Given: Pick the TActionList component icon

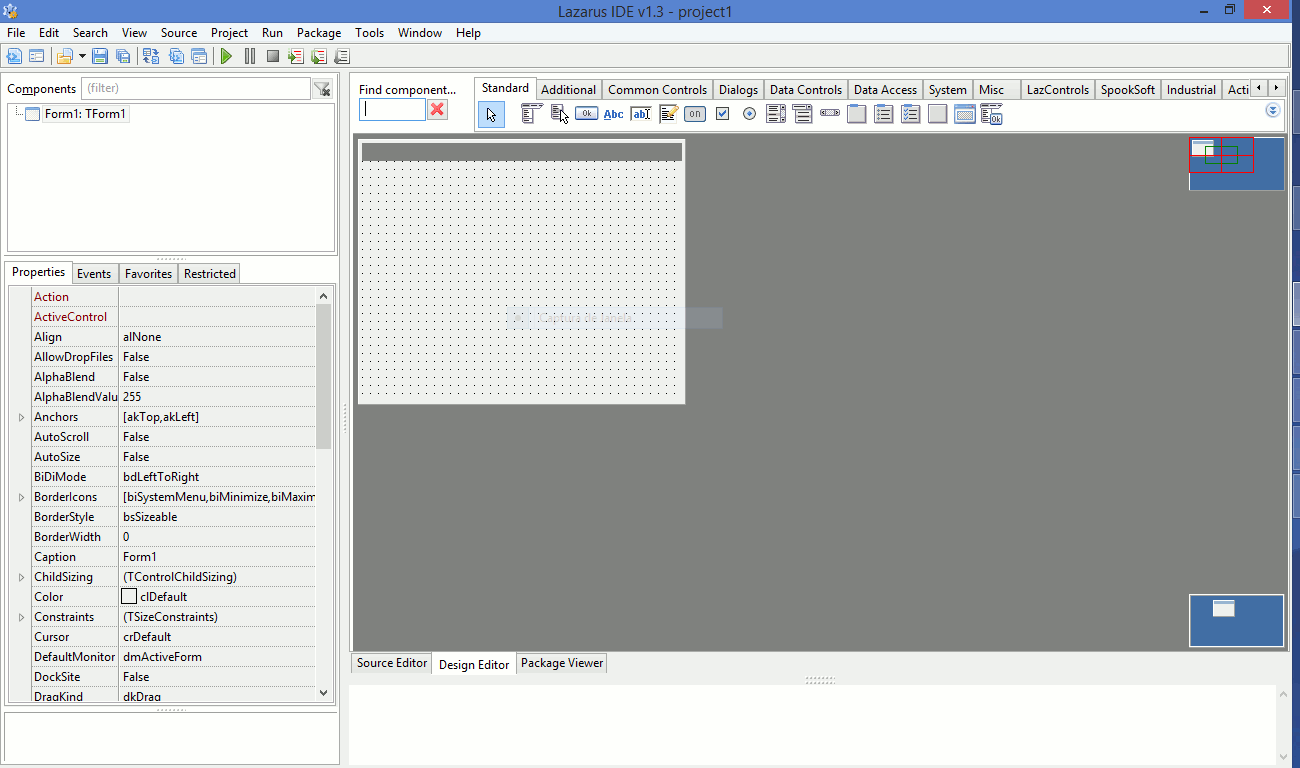Looking at the screenshot, I should click(992, 114).
